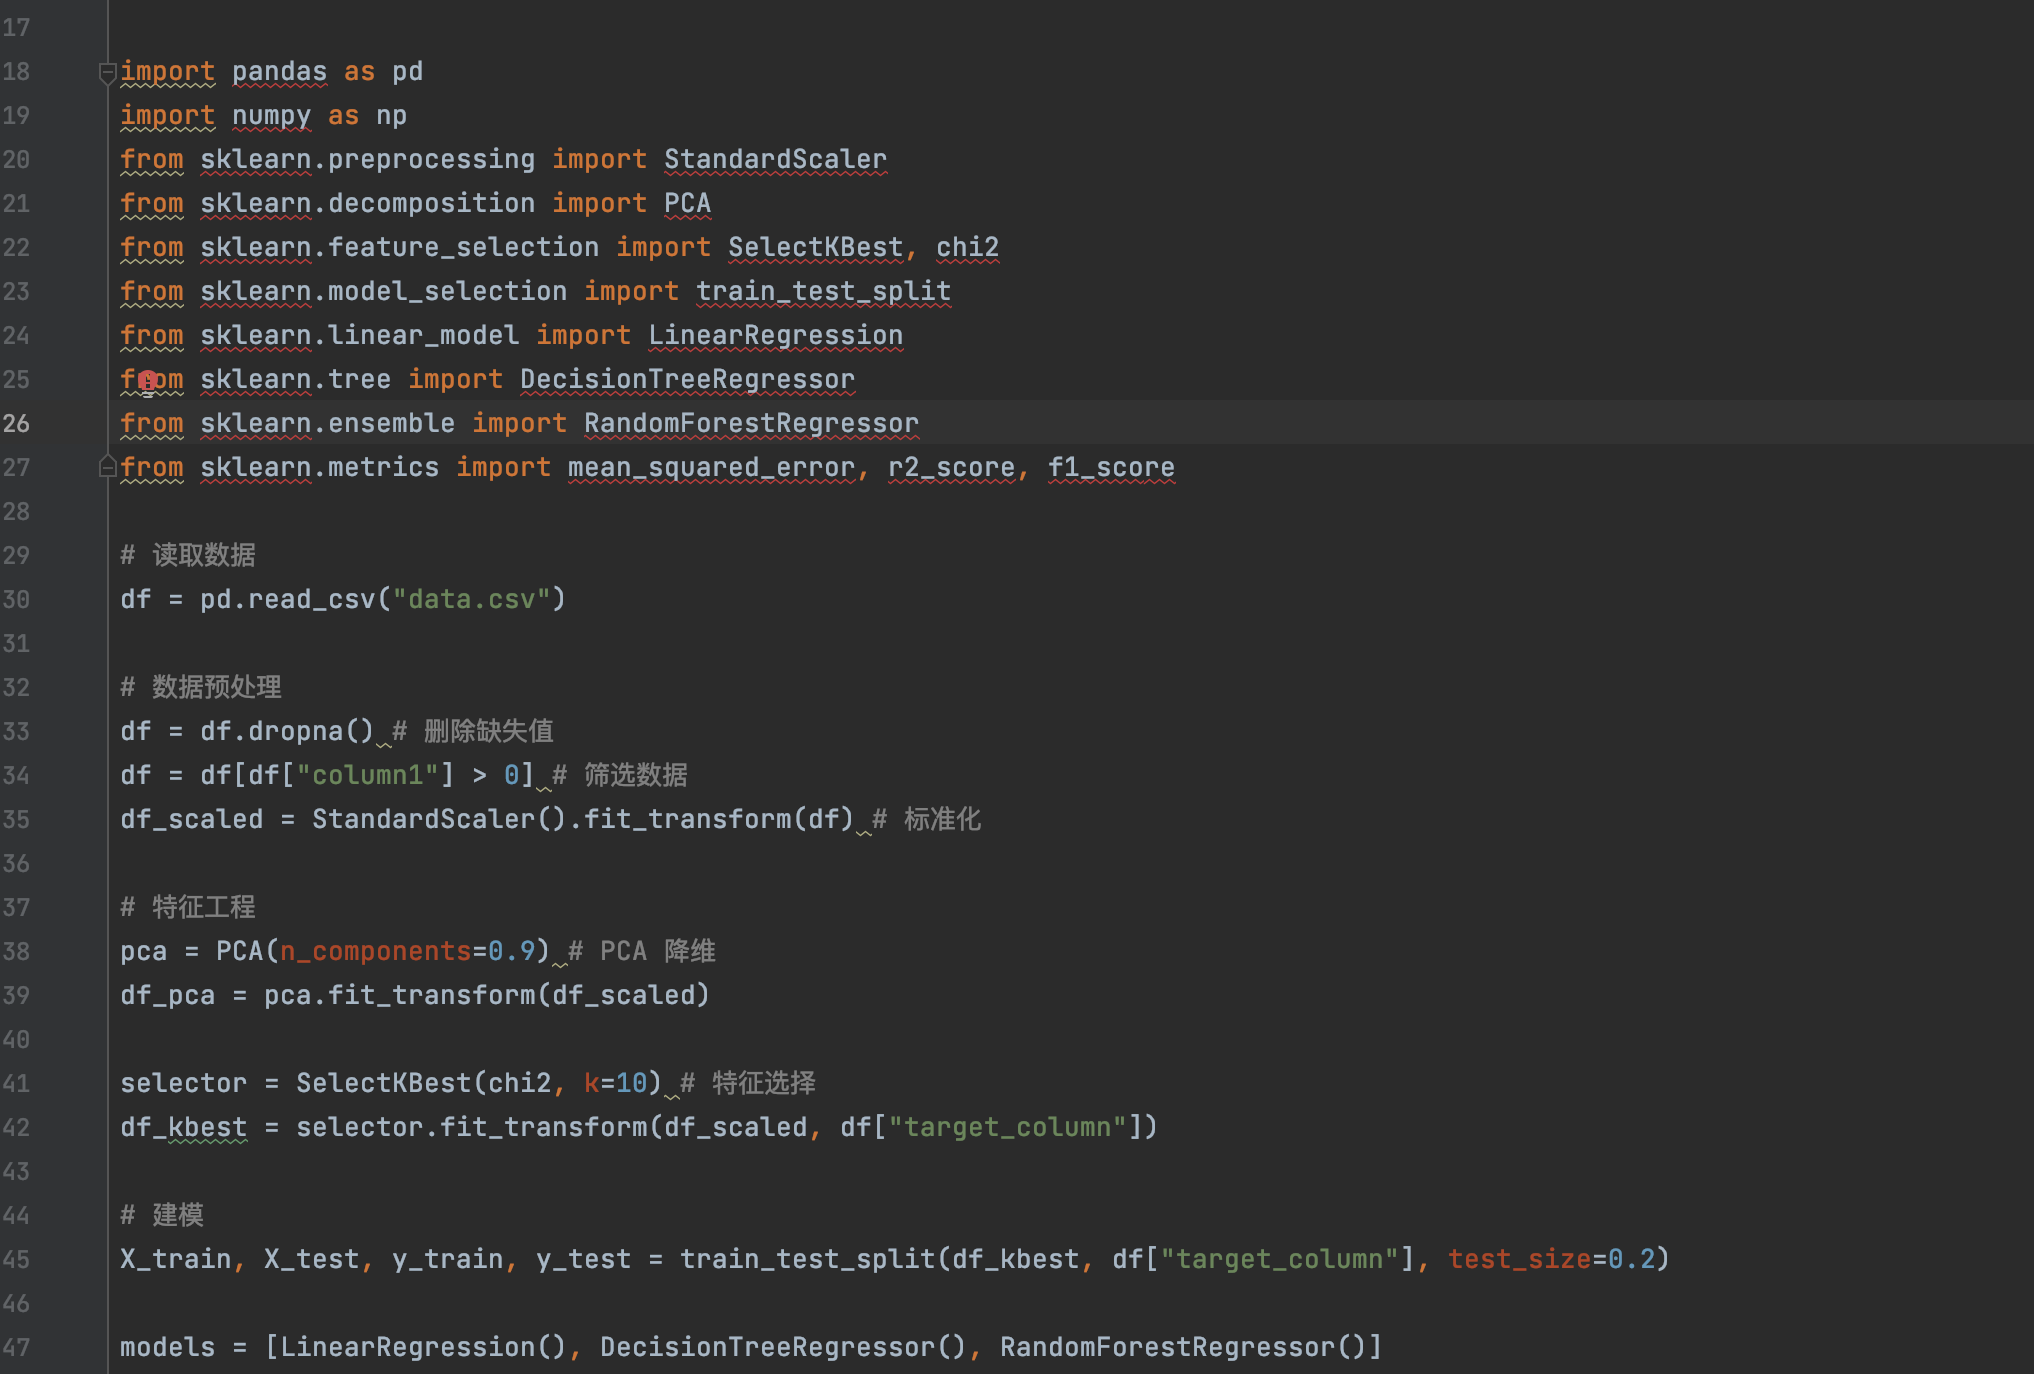
Task: Click the 'models' variable on line 47
Action: [x=167, y=1348]
